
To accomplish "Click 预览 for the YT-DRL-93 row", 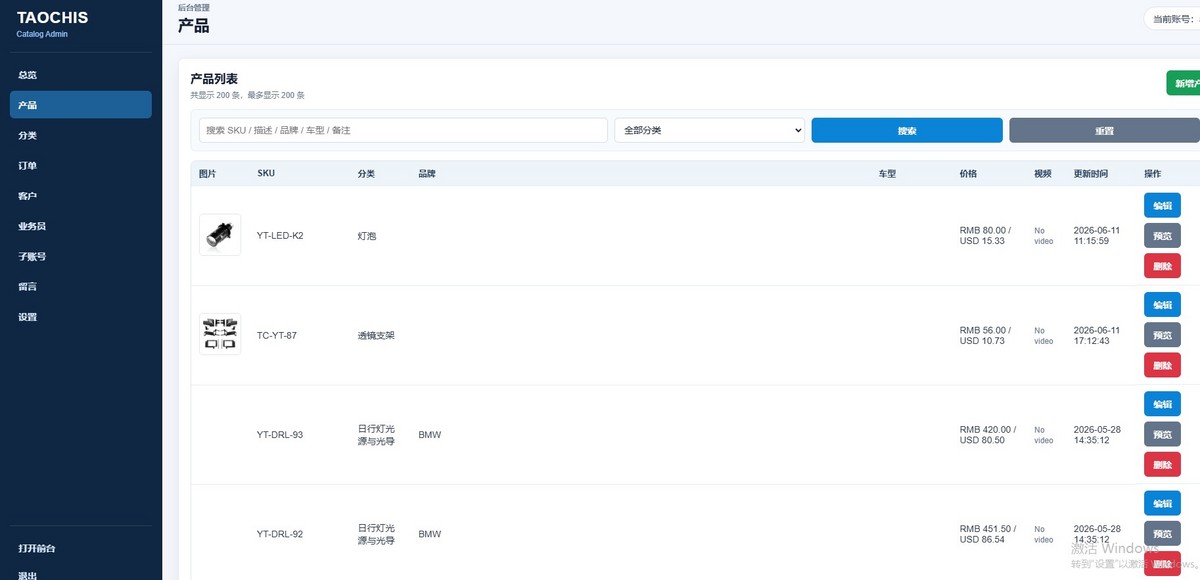I will click(1162, 435).
